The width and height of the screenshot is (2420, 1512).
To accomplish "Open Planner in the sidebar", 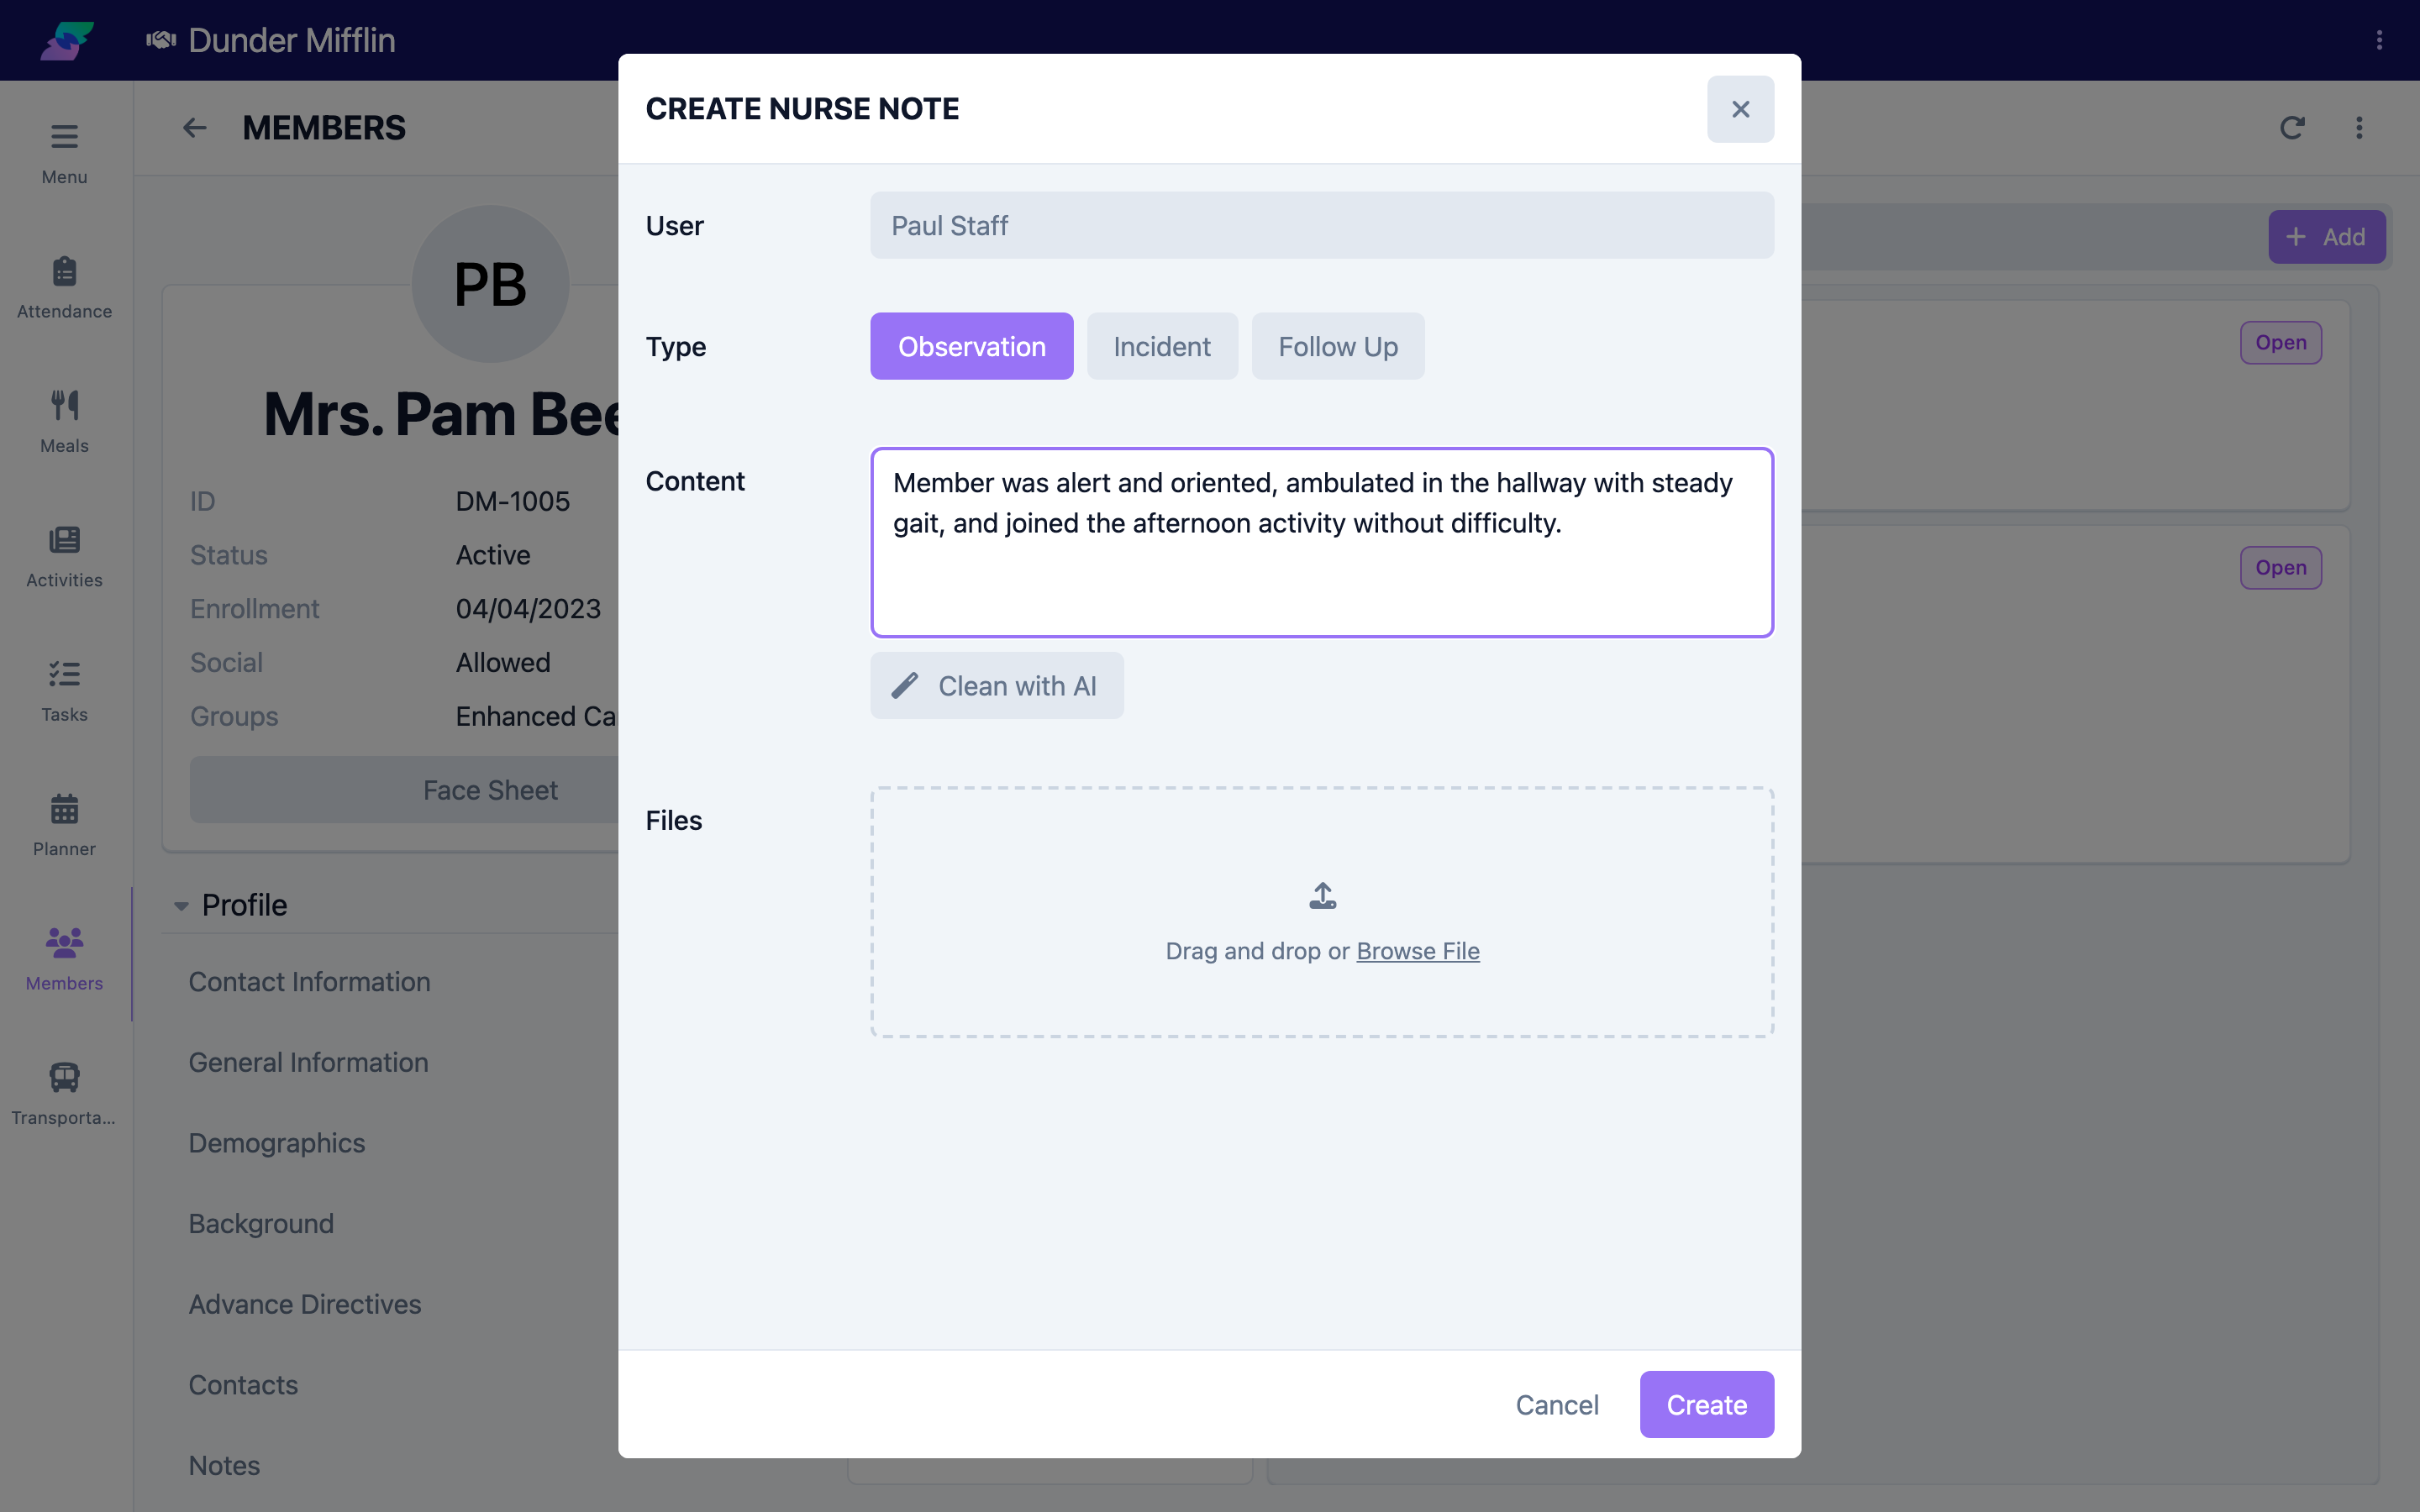I will click(64, 826).
